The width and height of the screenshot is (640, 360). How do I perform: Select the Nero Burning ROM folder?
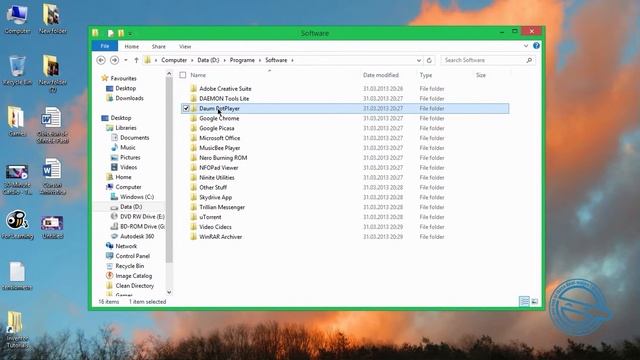tap(345, 158)
